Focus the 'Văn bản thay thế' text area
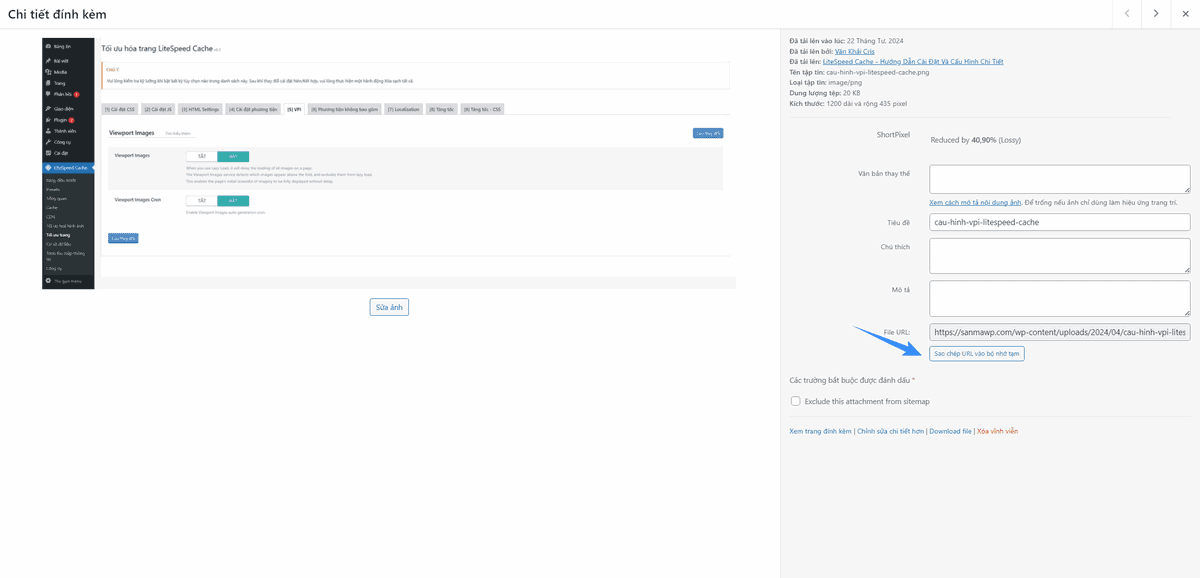 coord(1059,179)
